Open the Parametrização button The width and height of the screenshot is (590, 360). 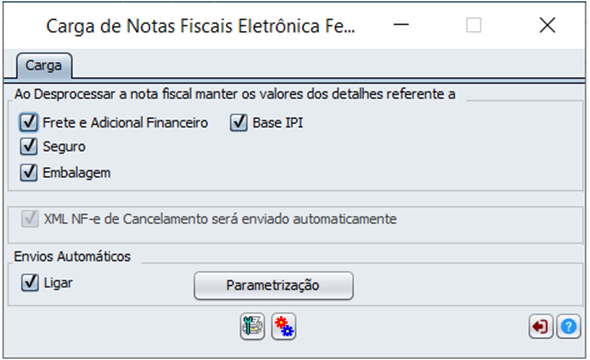pyautogui.click(x=274, y=286)
